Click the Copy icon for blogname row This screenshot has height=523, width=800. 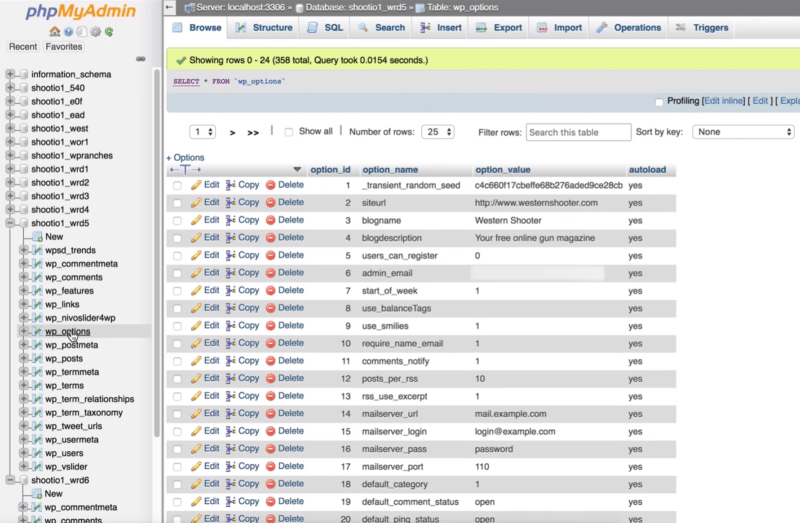231,220
